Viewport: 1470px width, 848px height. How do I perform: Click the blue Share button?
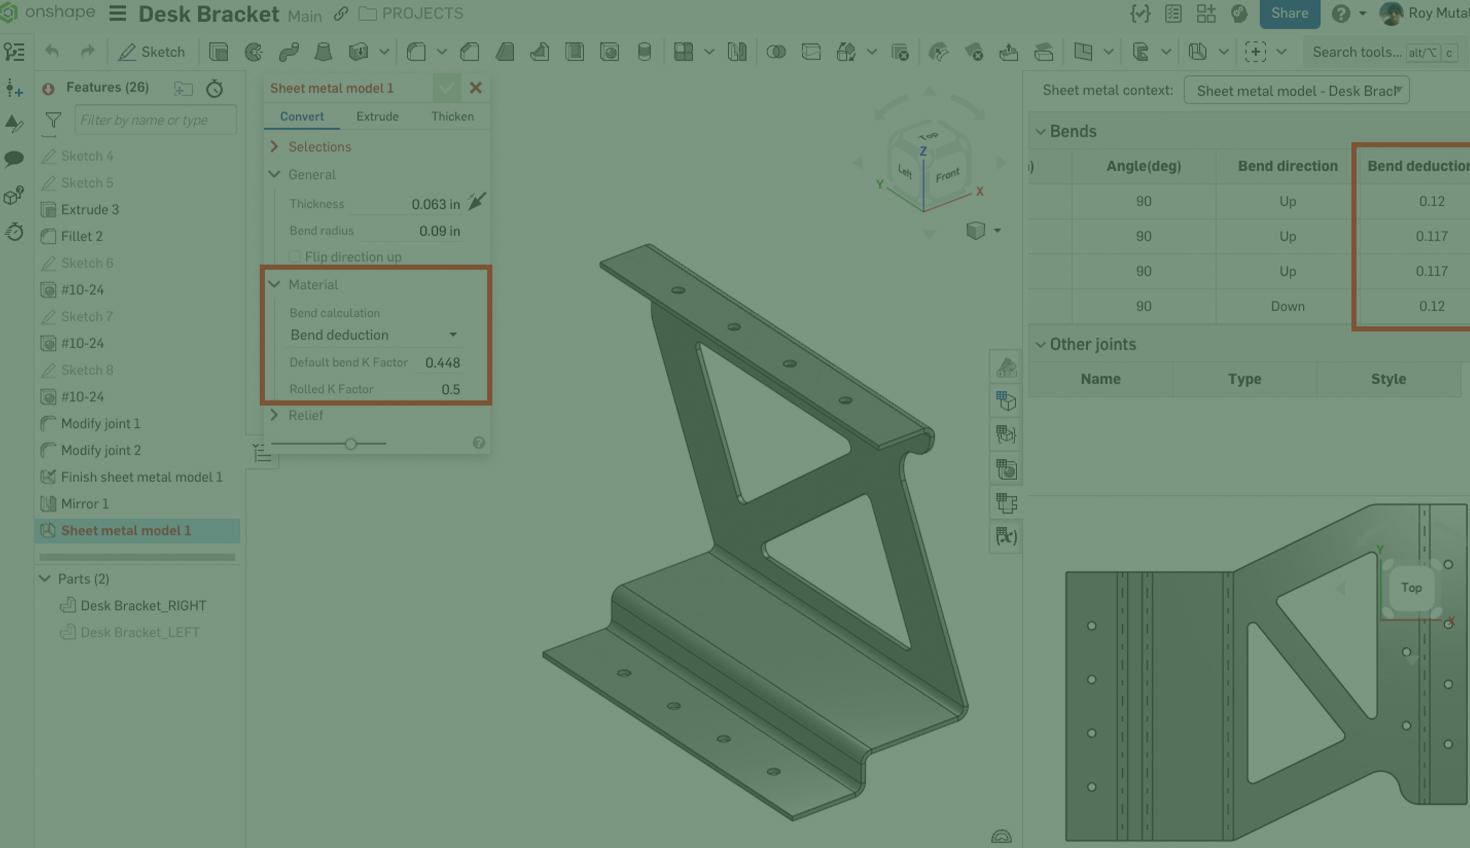coord(1289,14)
